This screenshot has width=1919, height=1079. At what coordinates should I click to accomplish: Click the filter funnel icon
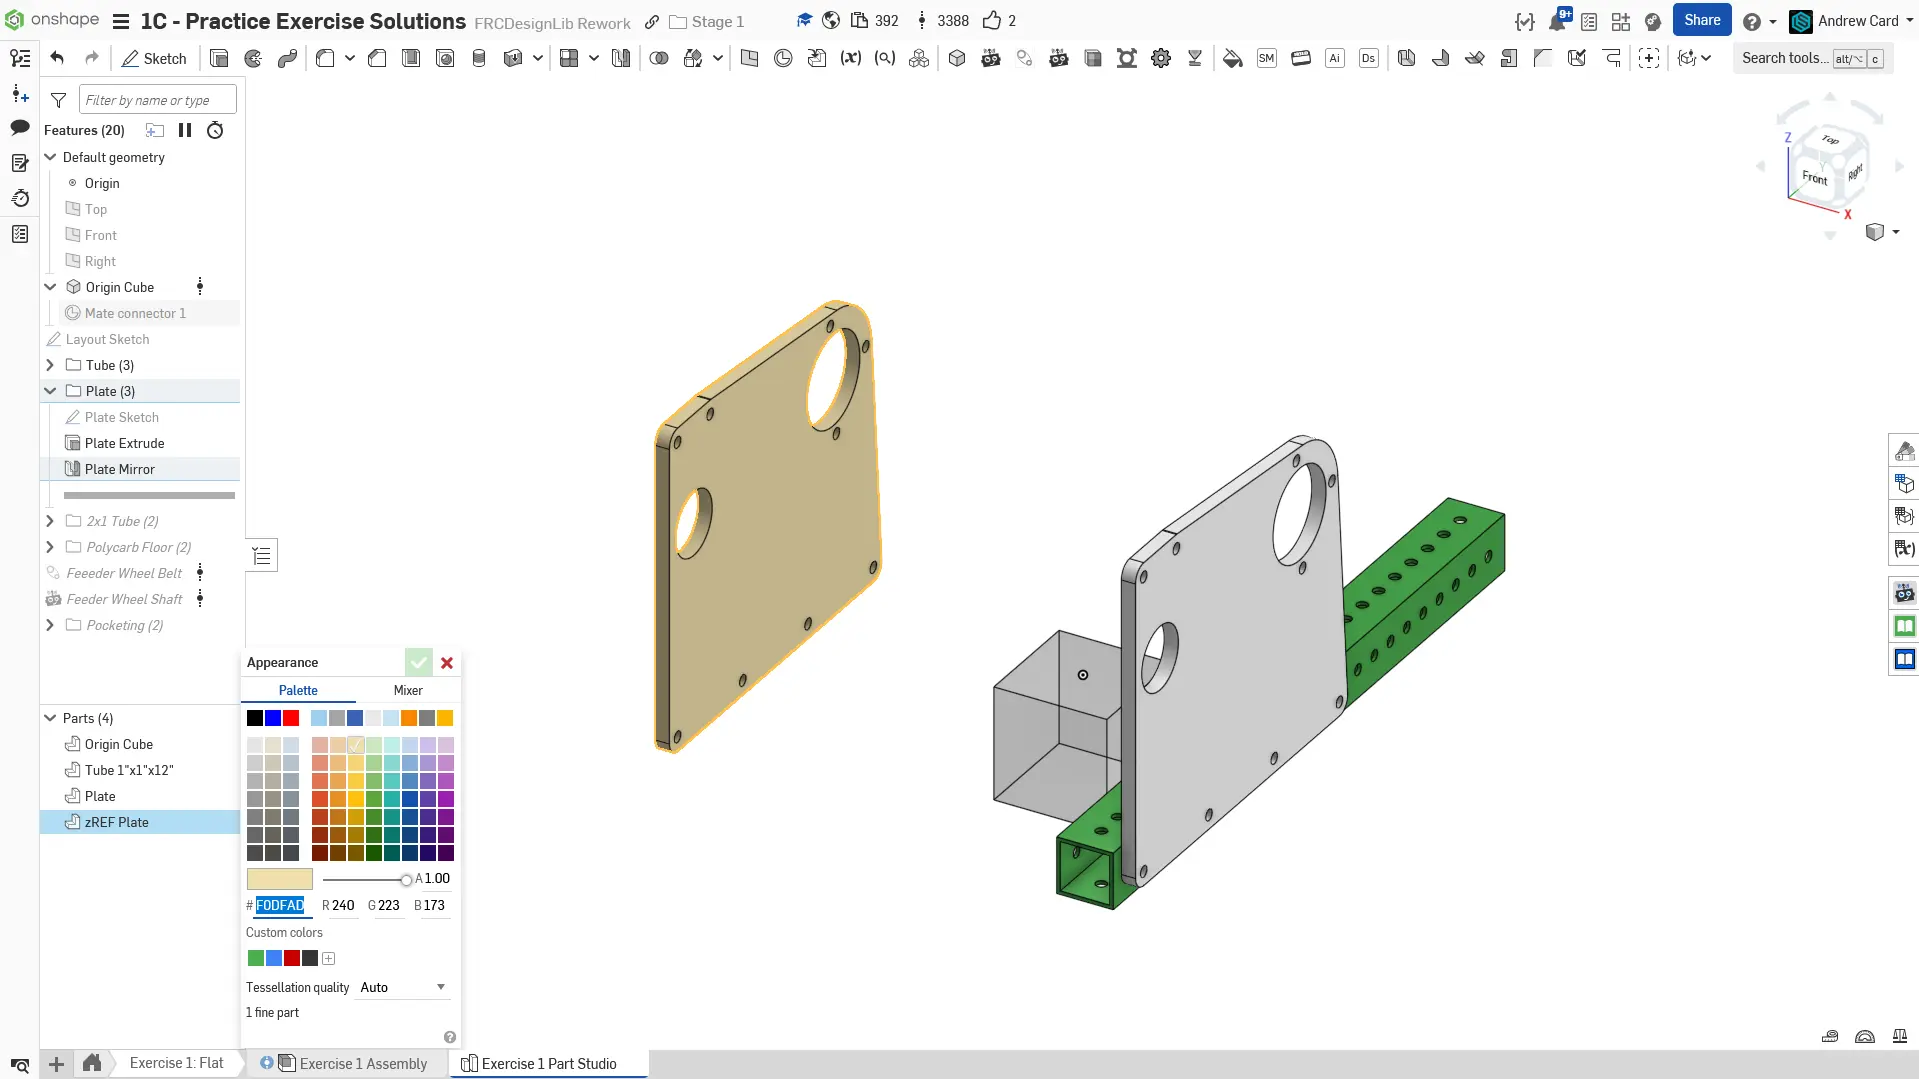tap(59, 100)
